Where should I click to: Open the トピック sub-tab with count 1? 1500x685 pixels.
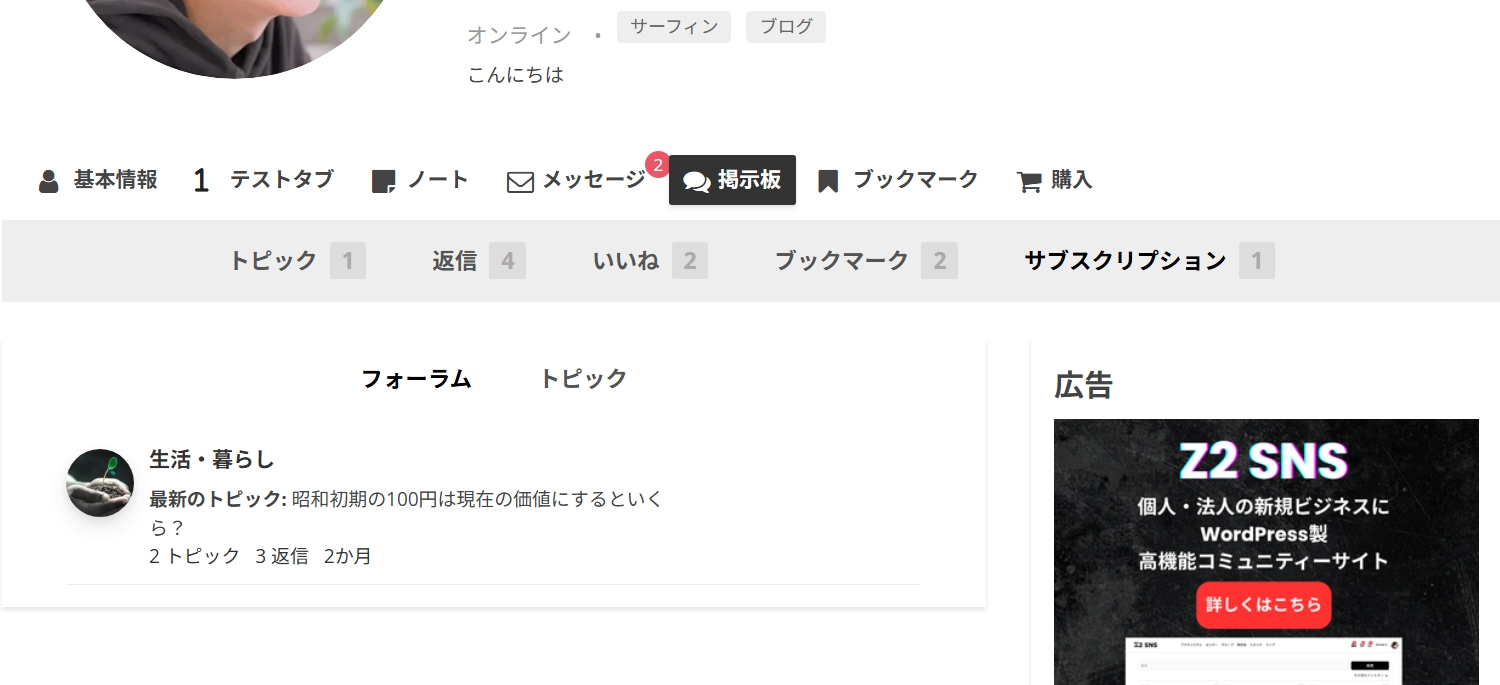[x=297, y=261]
